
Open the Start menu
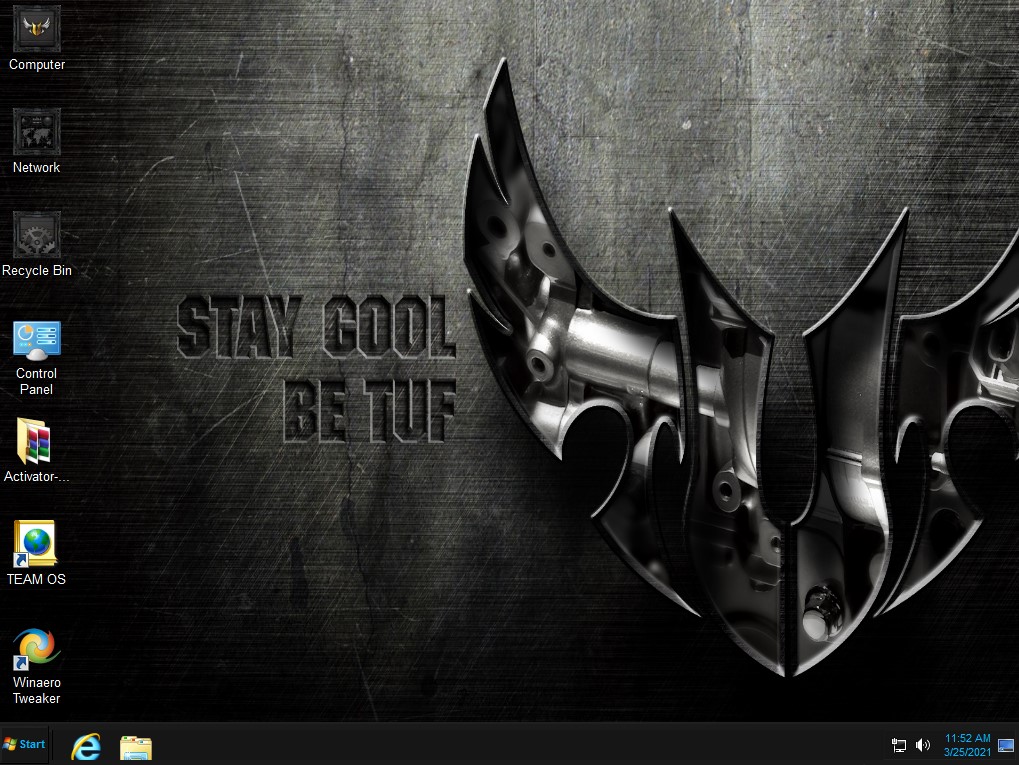tap(25, 744)
